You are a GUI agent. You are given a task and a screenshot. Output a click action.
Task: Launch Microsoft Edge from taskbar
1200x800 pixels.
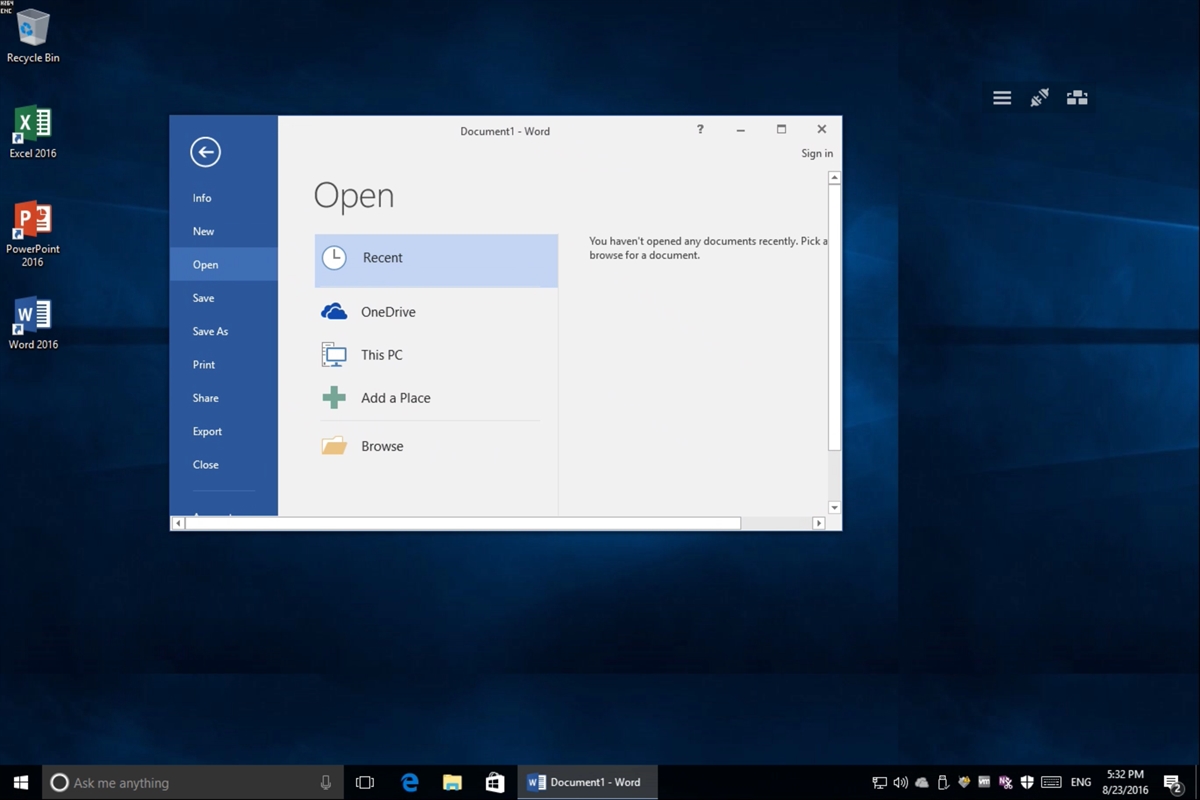(410, 782)
